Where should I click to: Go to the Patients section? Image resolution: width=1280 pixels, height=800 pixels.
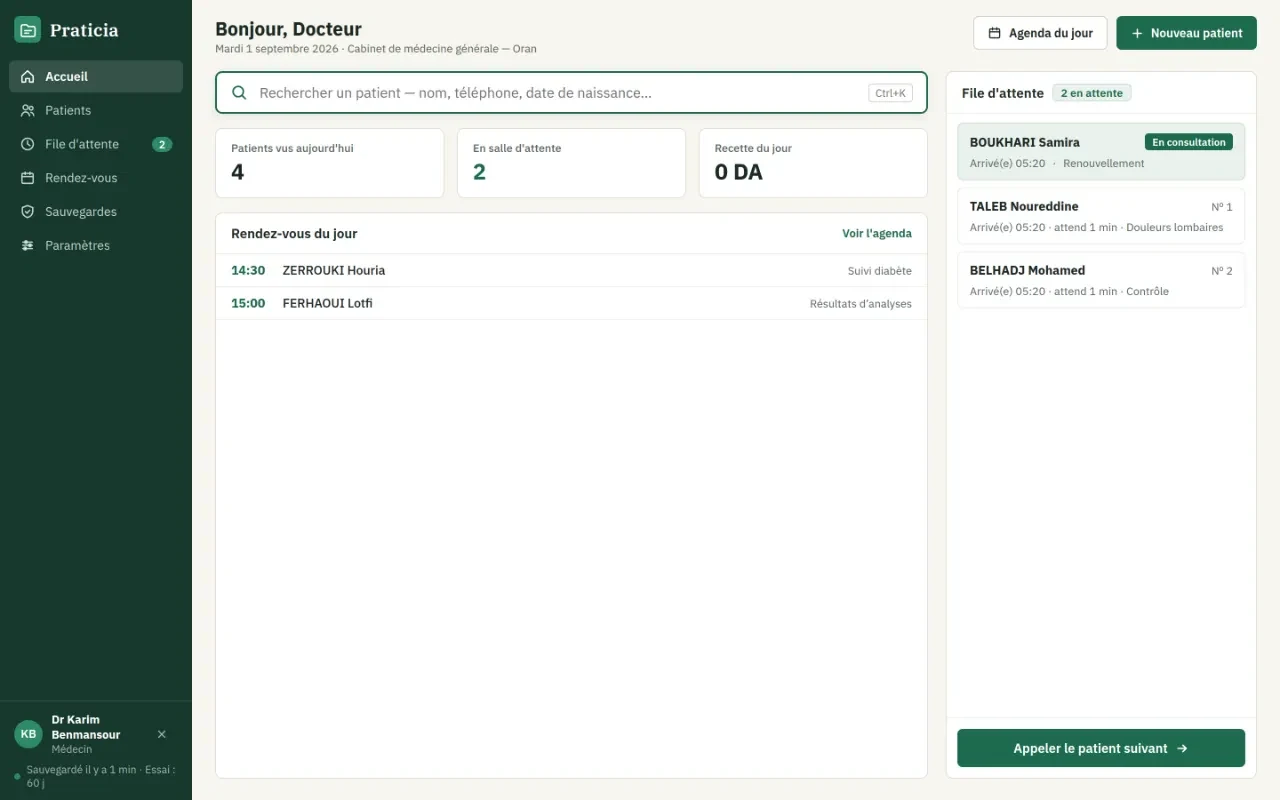point(96,111)
